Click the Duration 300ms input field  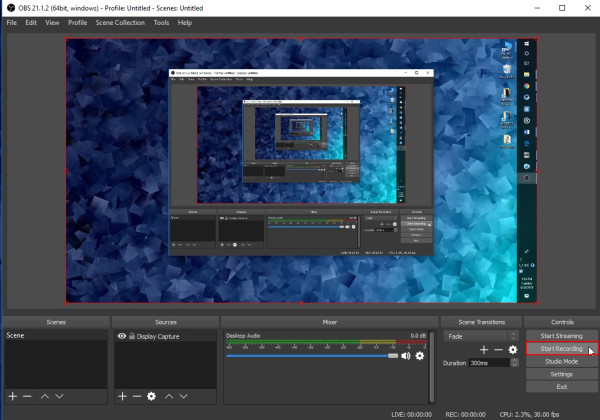489,363
